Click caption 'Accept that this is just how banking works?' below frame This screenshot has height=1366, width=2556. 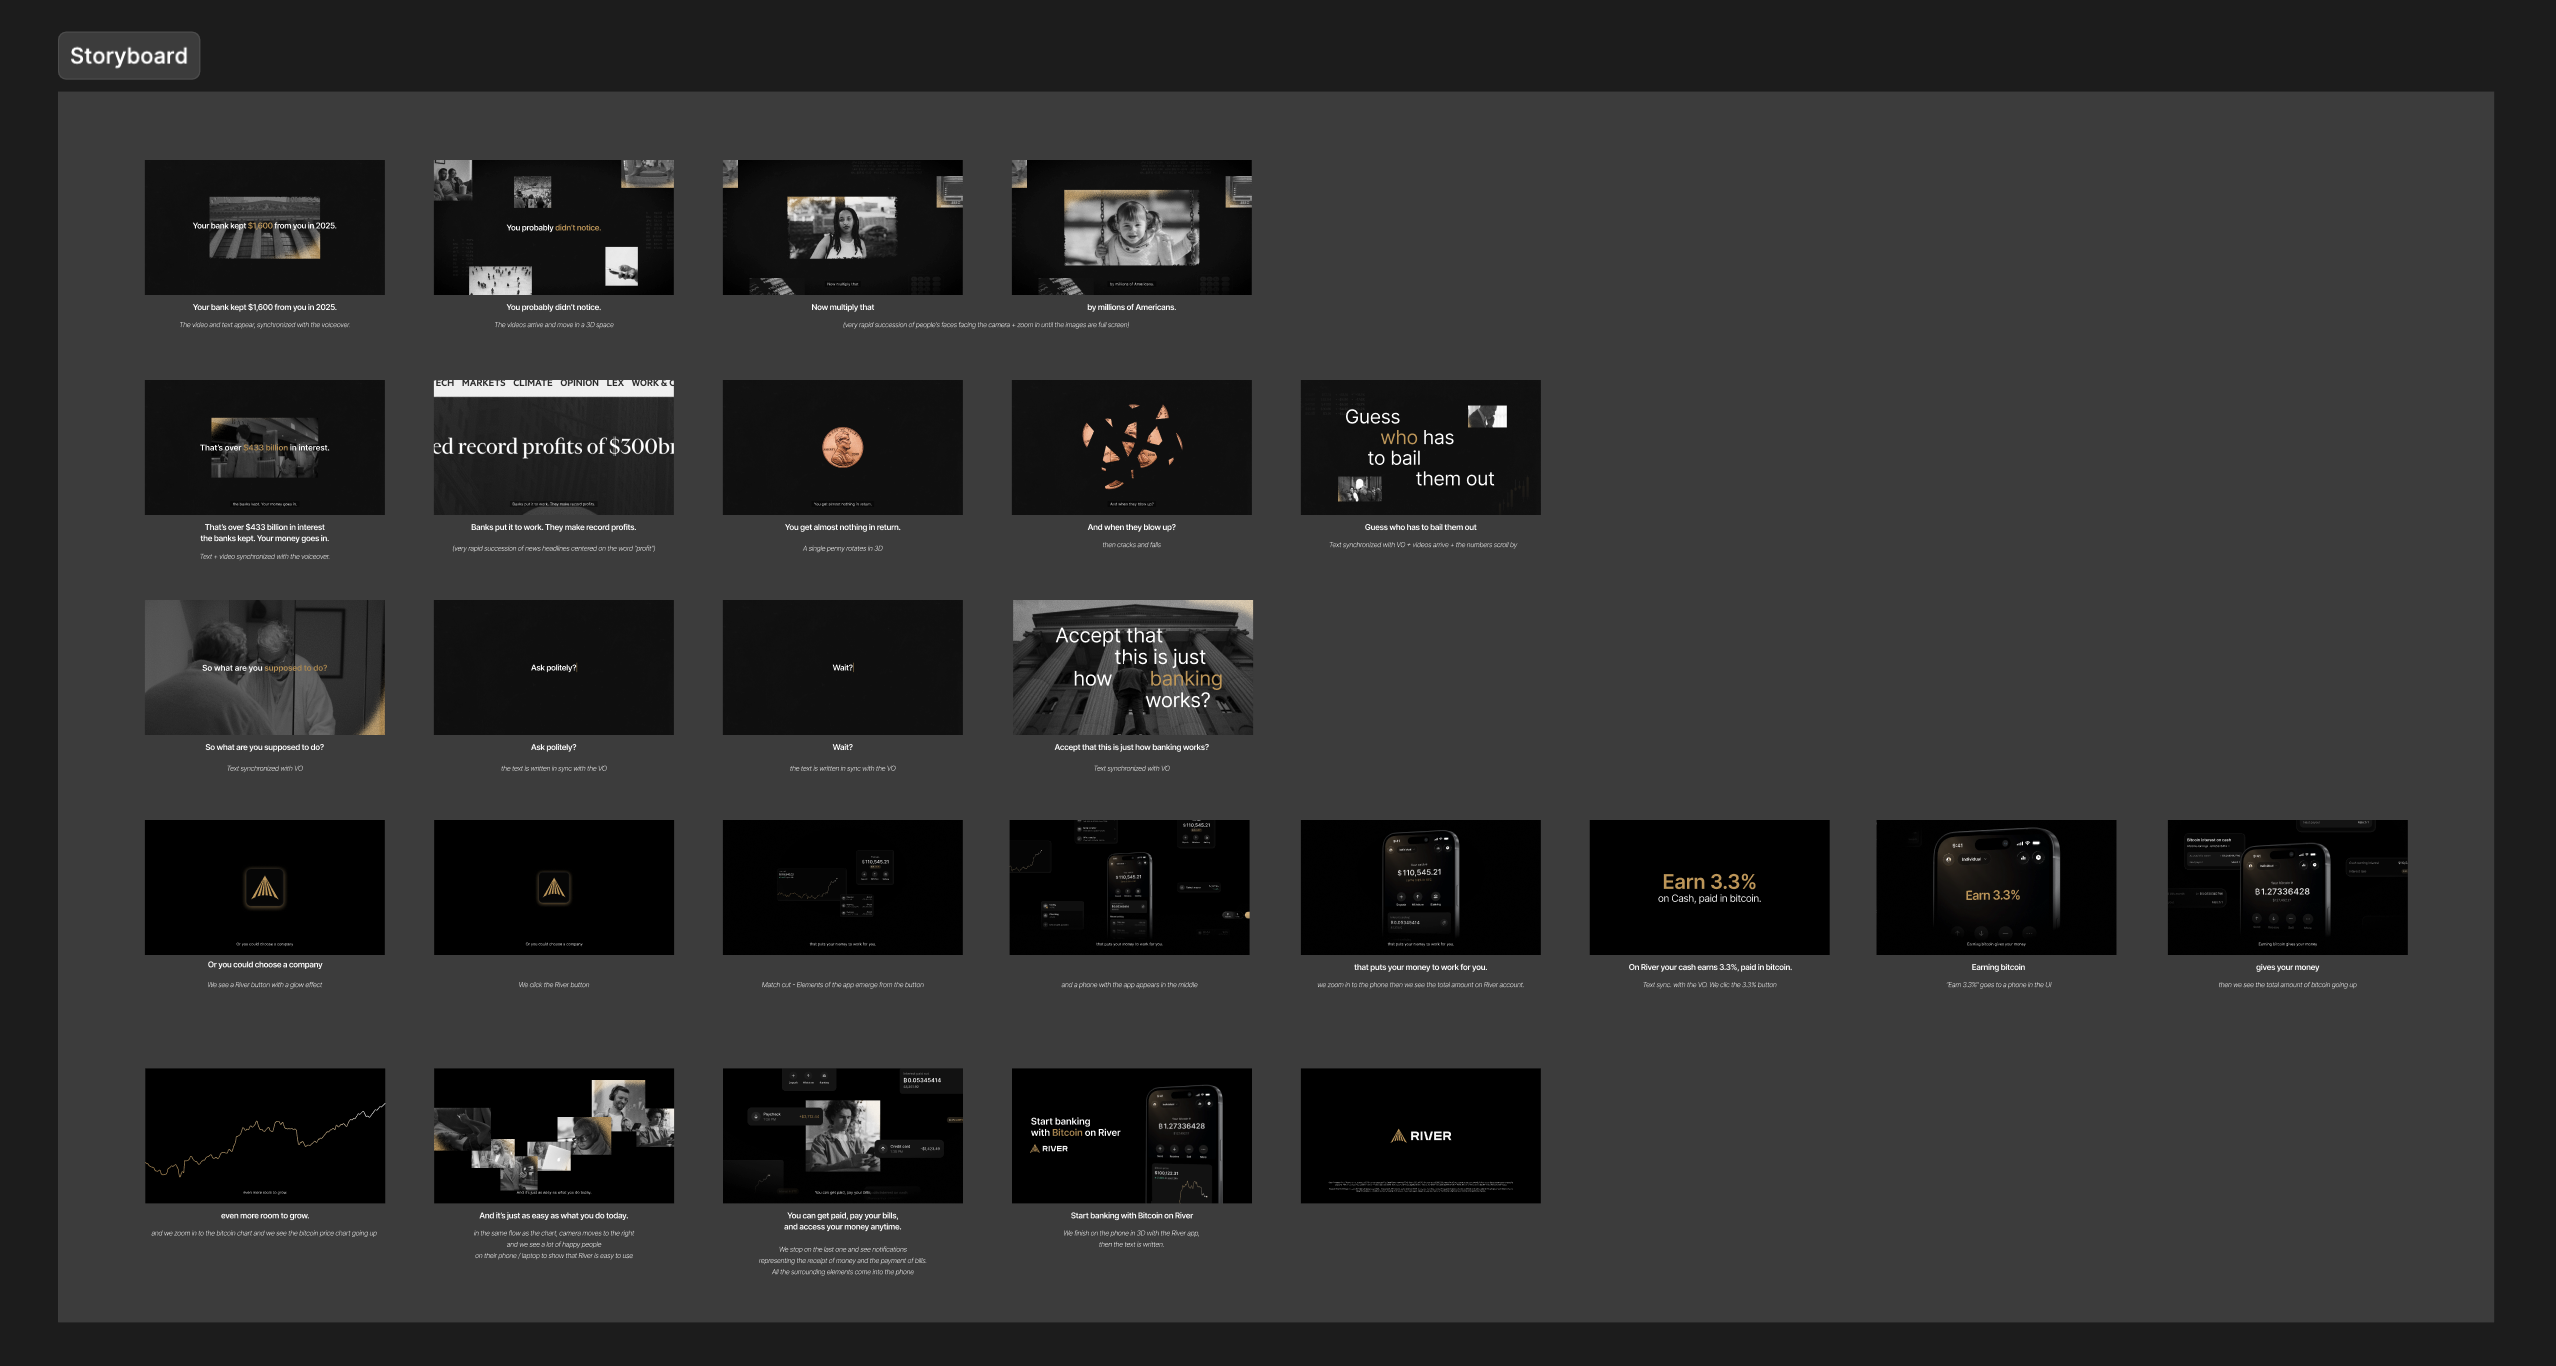pyautogui.click(x=1132, y=748)
